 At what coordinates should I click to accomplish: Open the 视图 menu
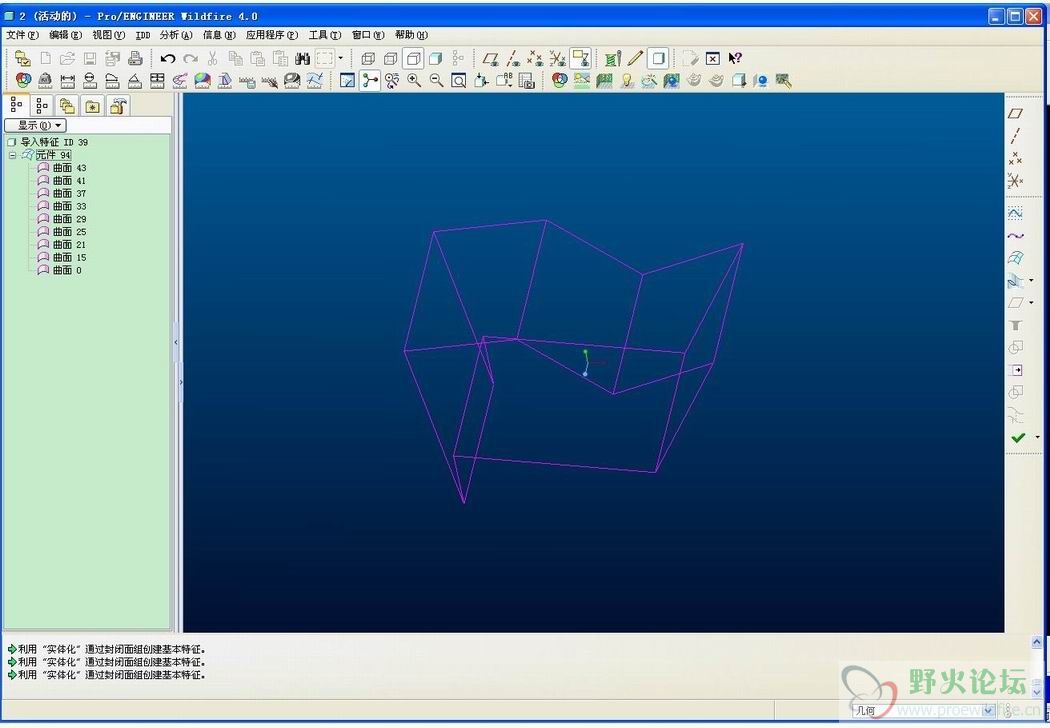108,35
